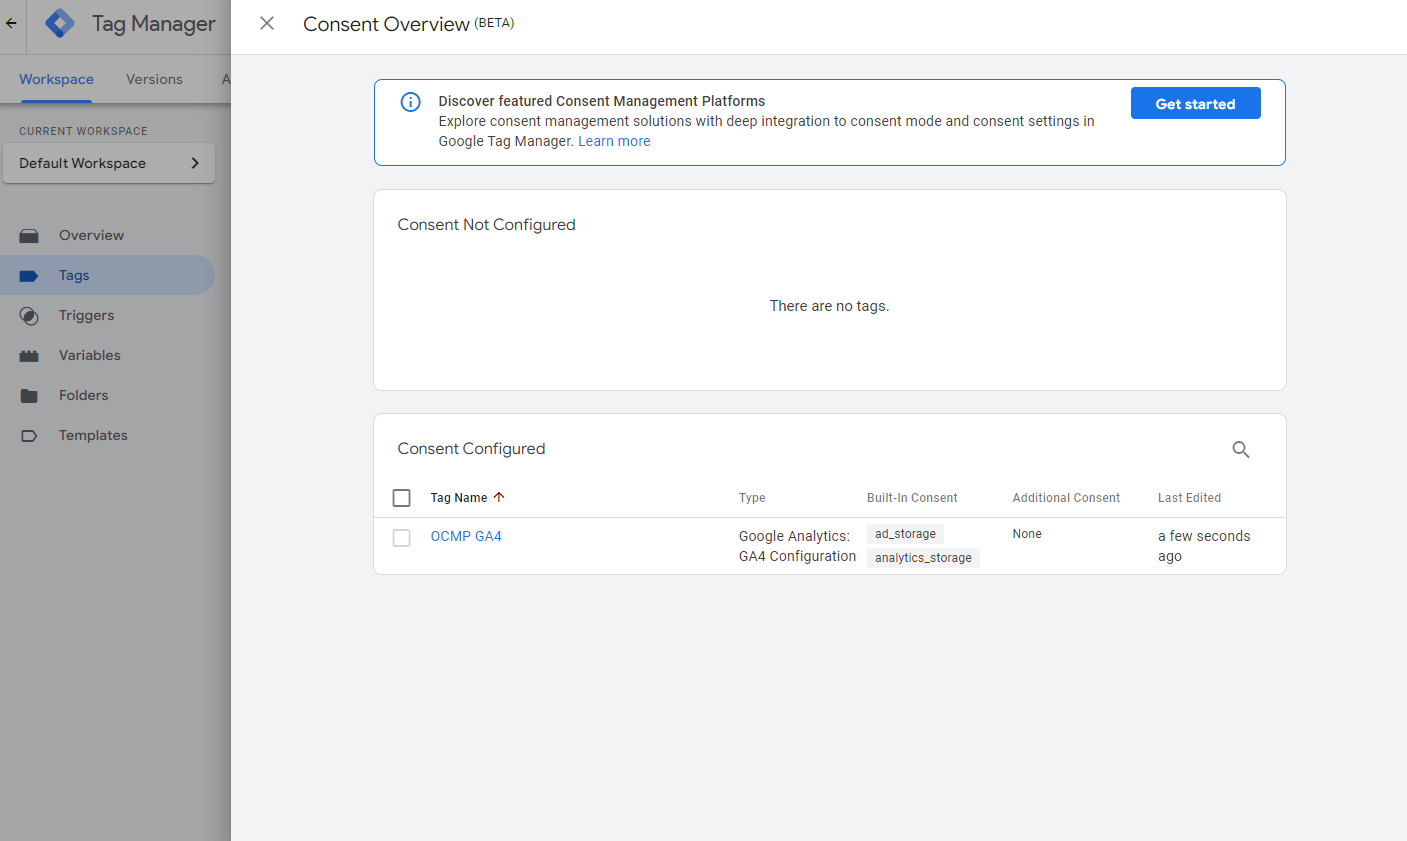Click the back arrow beside Tag Manager logo
The image size is (1407, 841).
[x=11, y=23]
